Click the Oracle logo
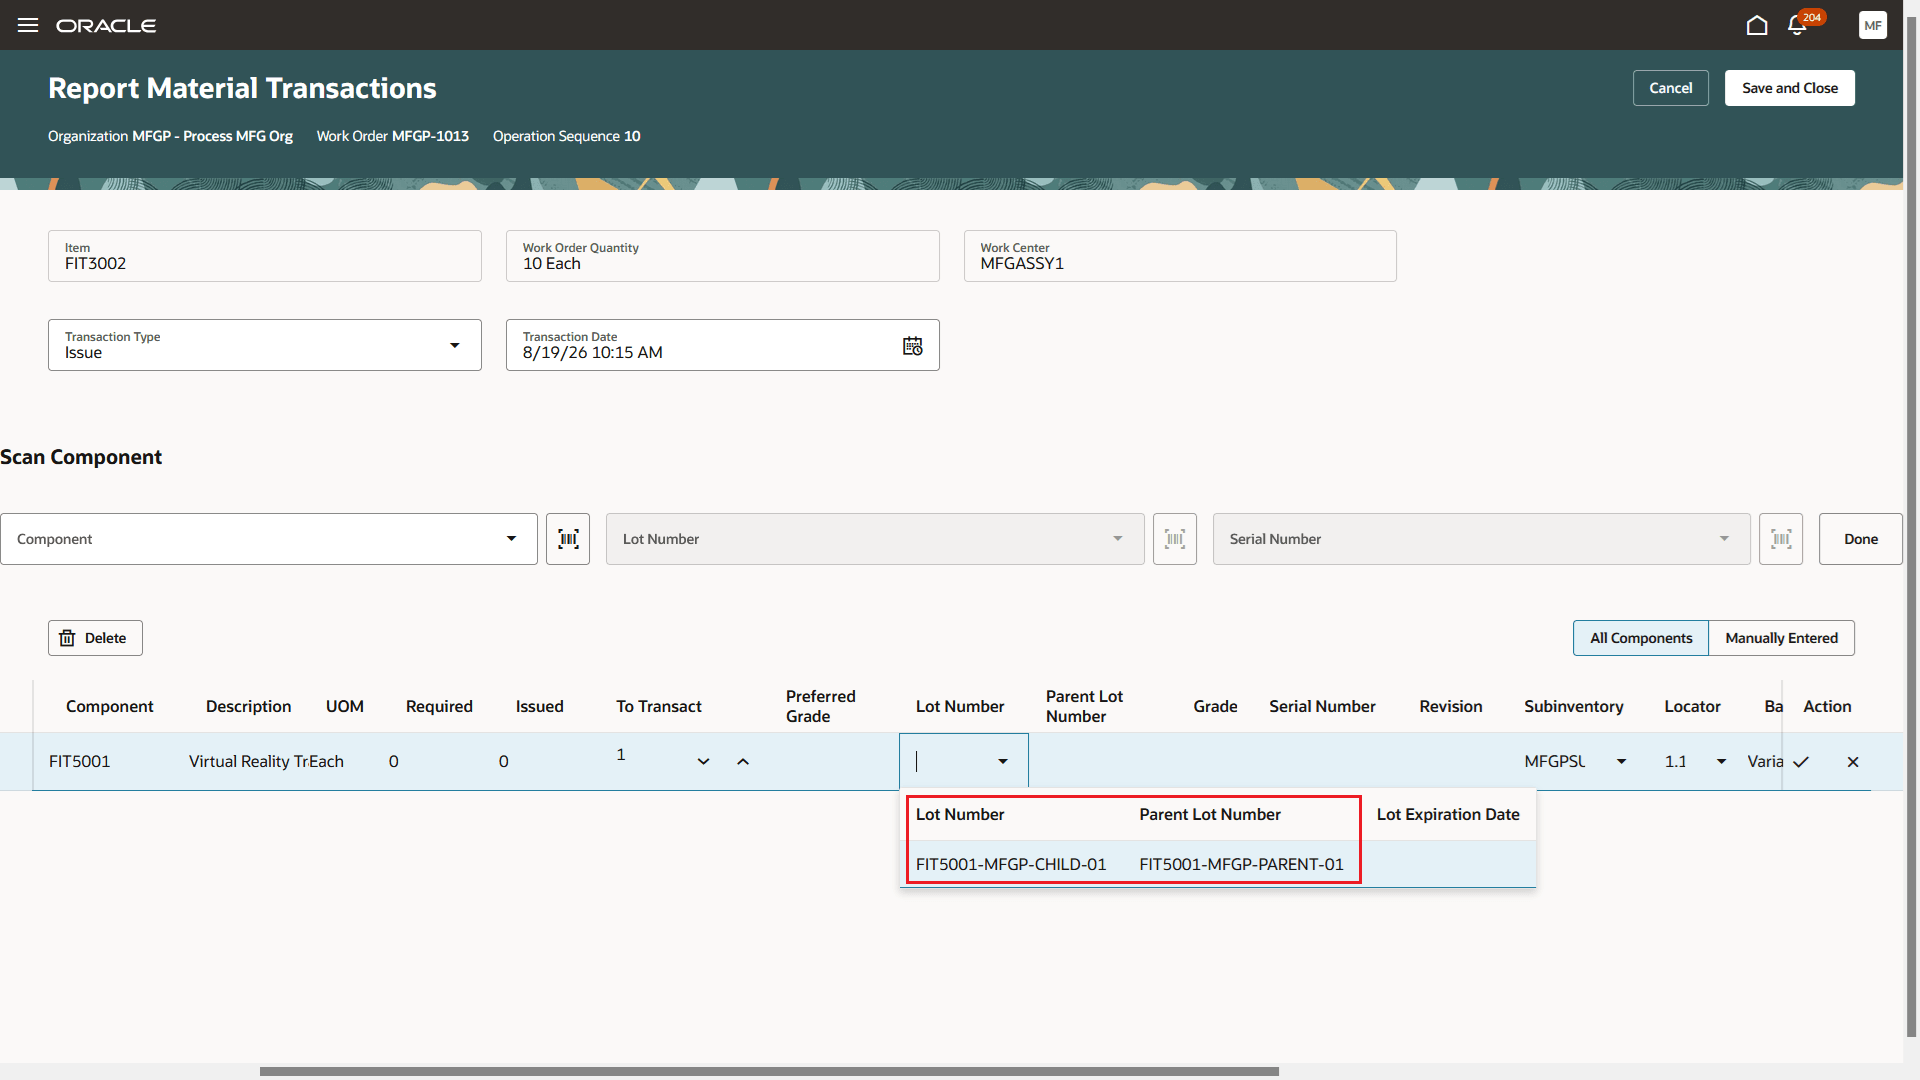 point(106,25)
